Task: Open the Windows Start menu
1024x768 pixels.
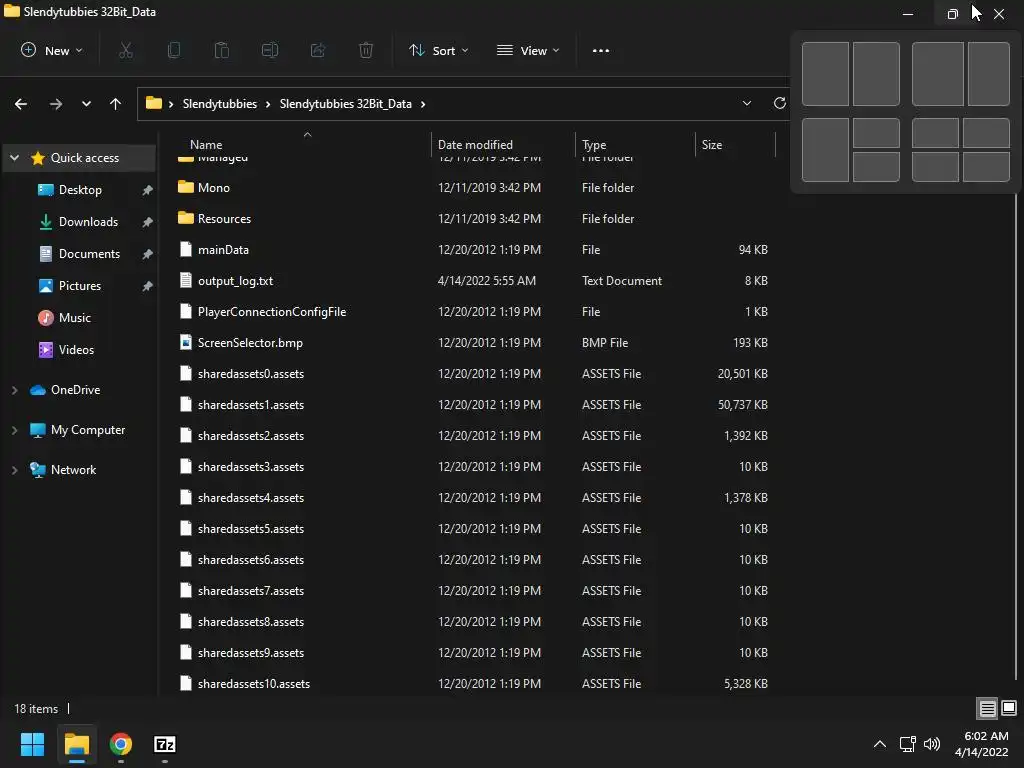Action: 32,744
